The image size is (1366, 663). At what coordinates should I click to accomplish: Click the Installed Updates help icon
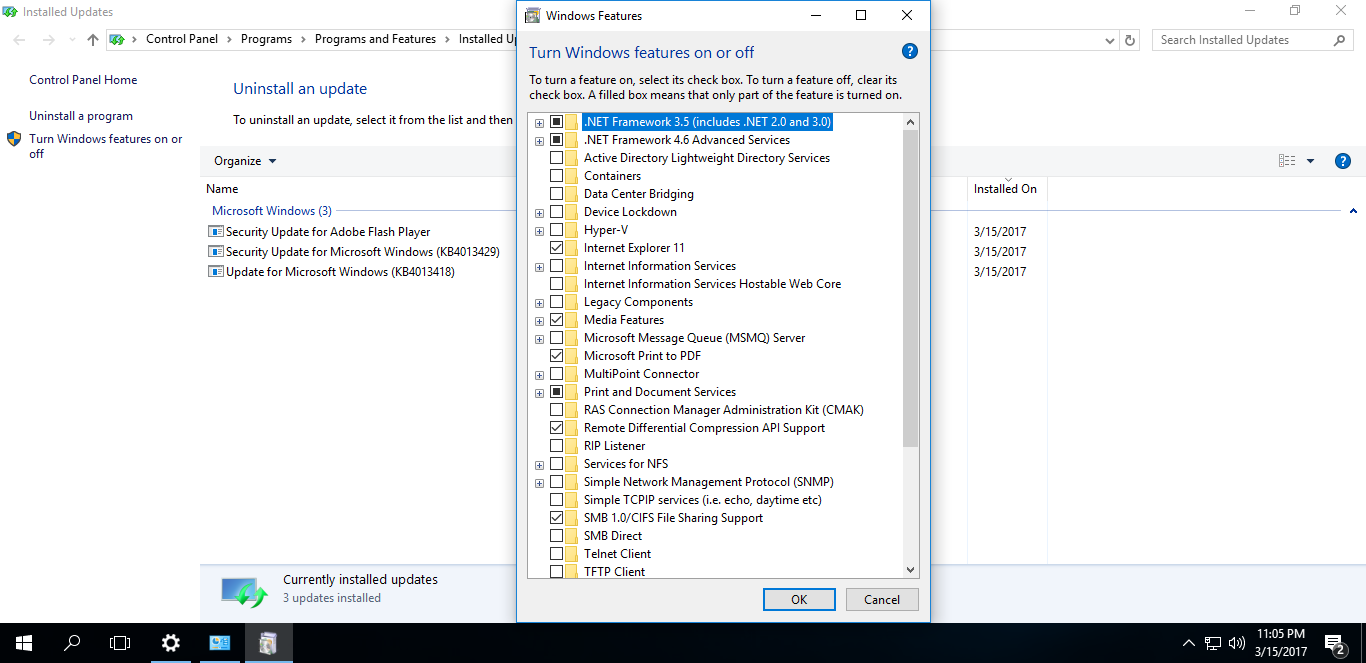tap(1343, 161)
